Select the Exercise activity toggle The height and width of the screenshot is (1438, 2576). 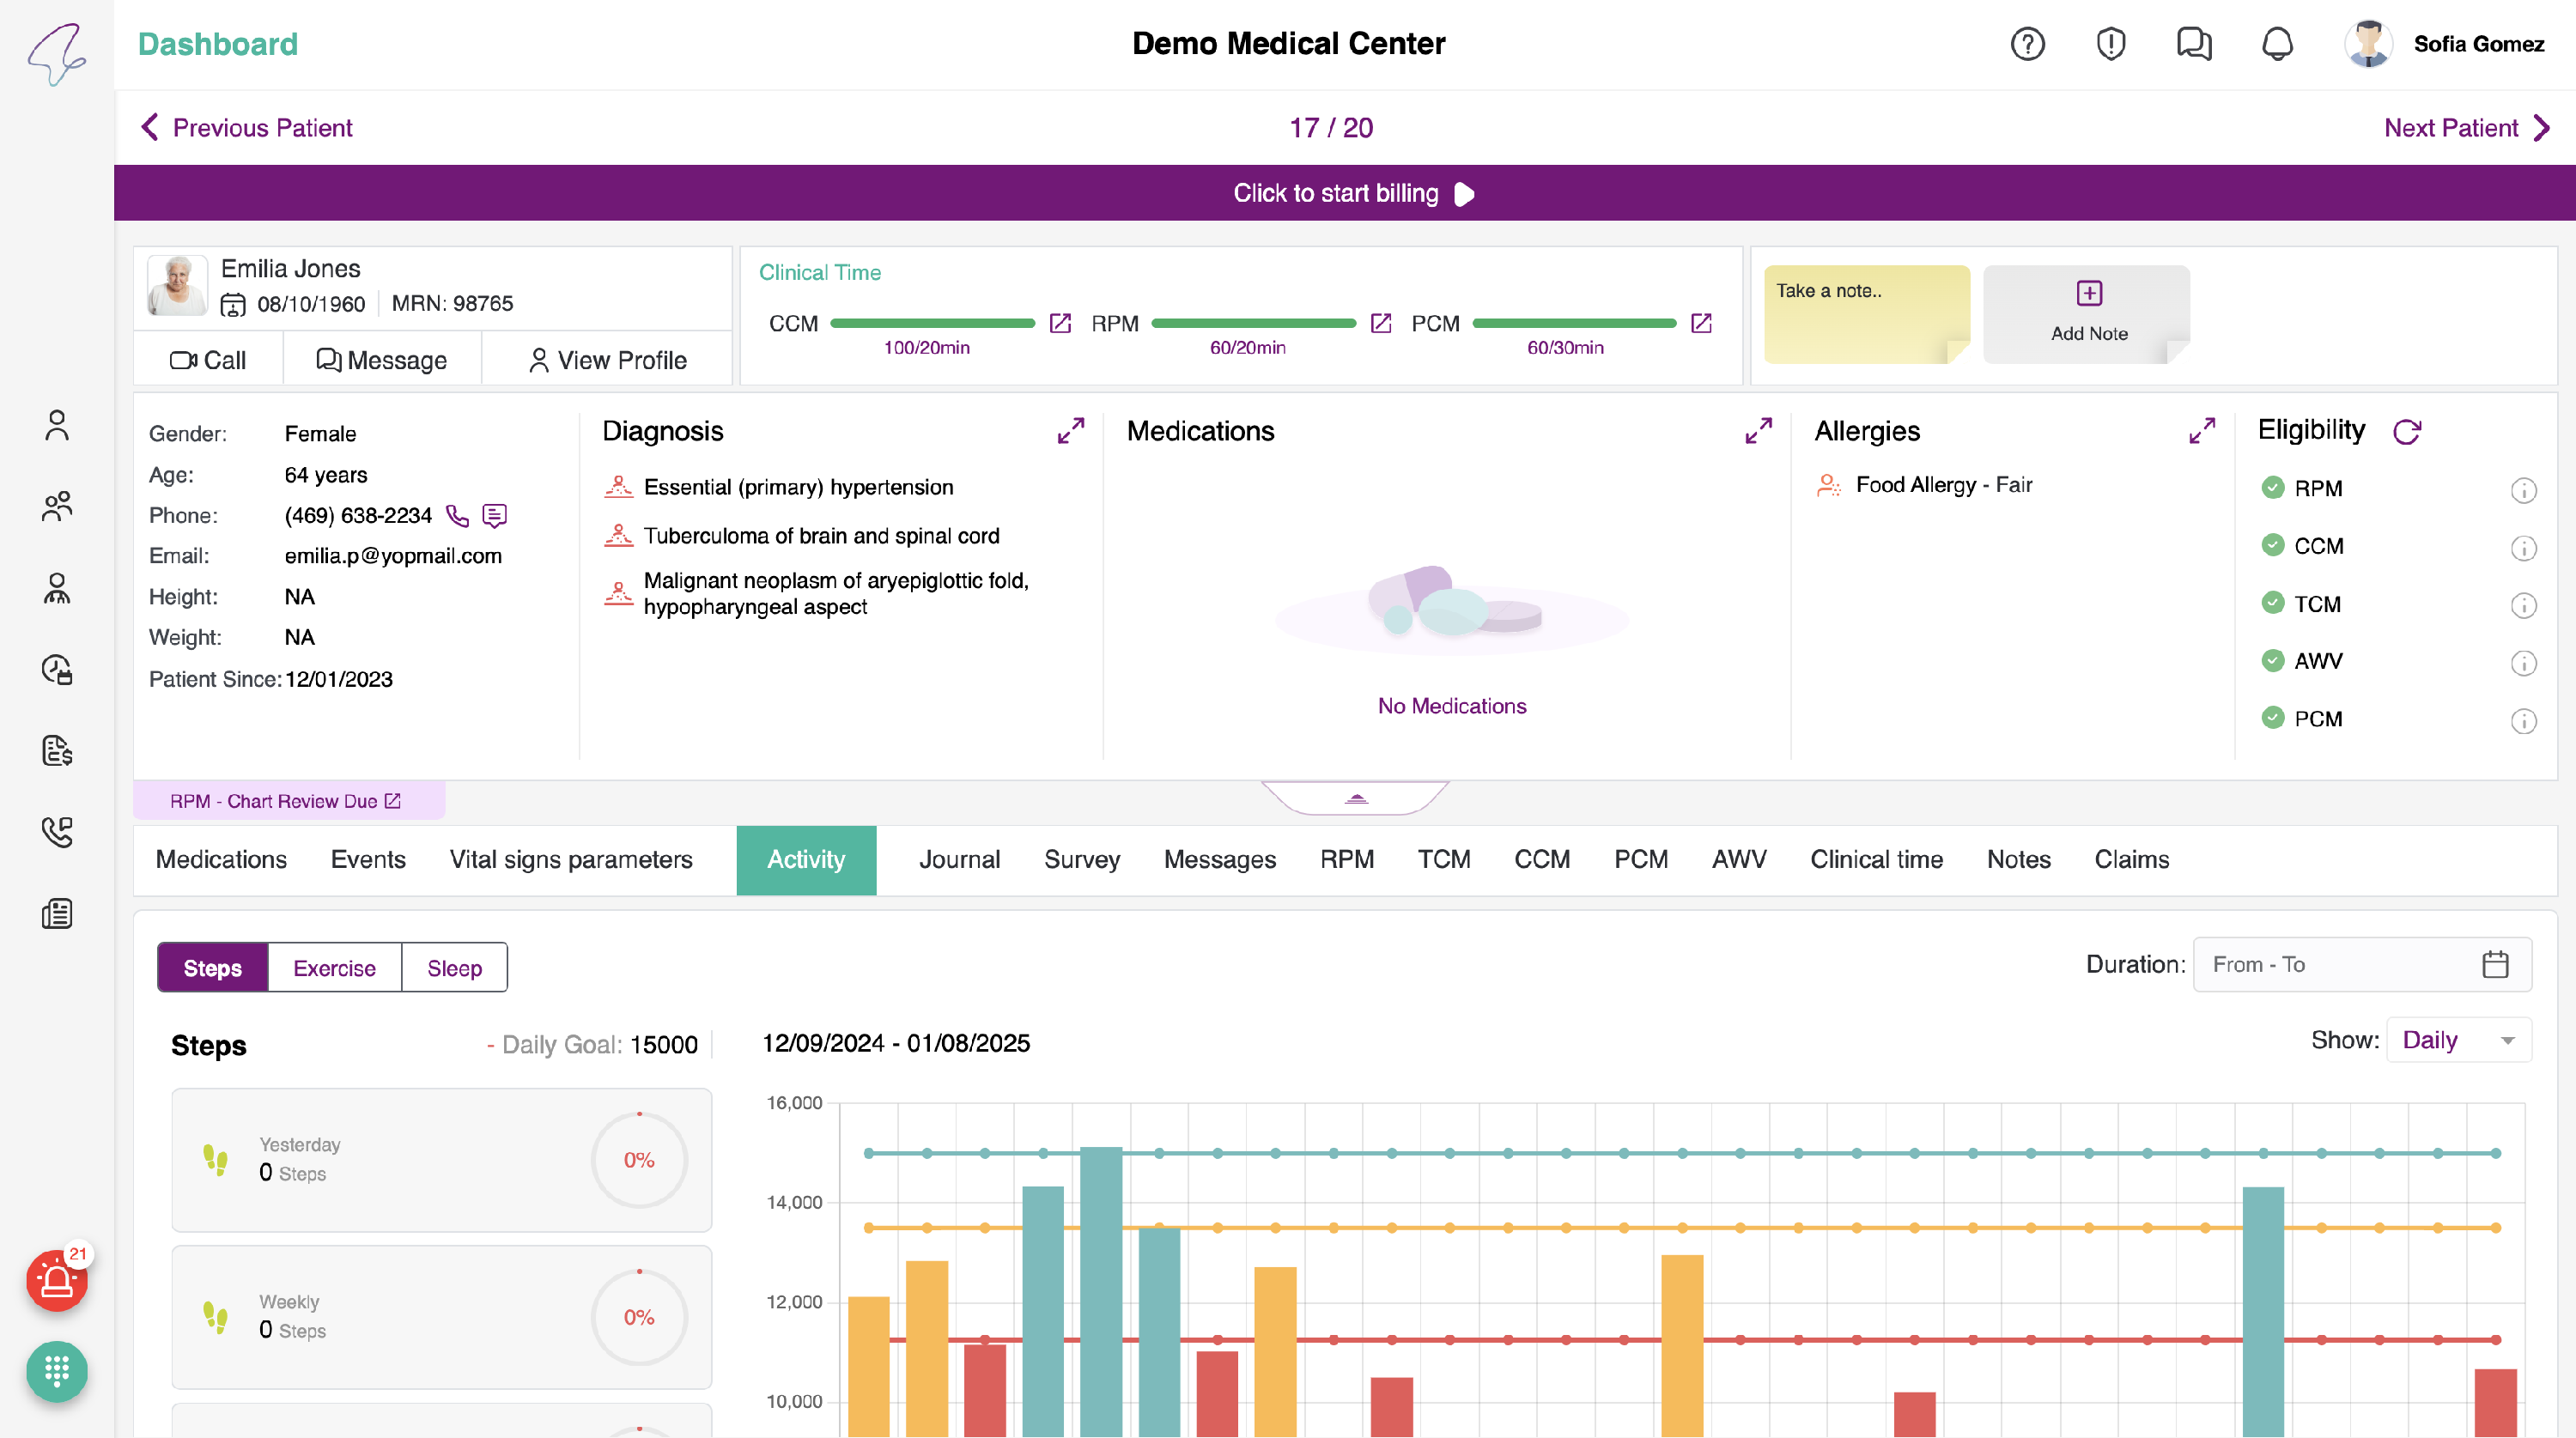click(334, 968)
